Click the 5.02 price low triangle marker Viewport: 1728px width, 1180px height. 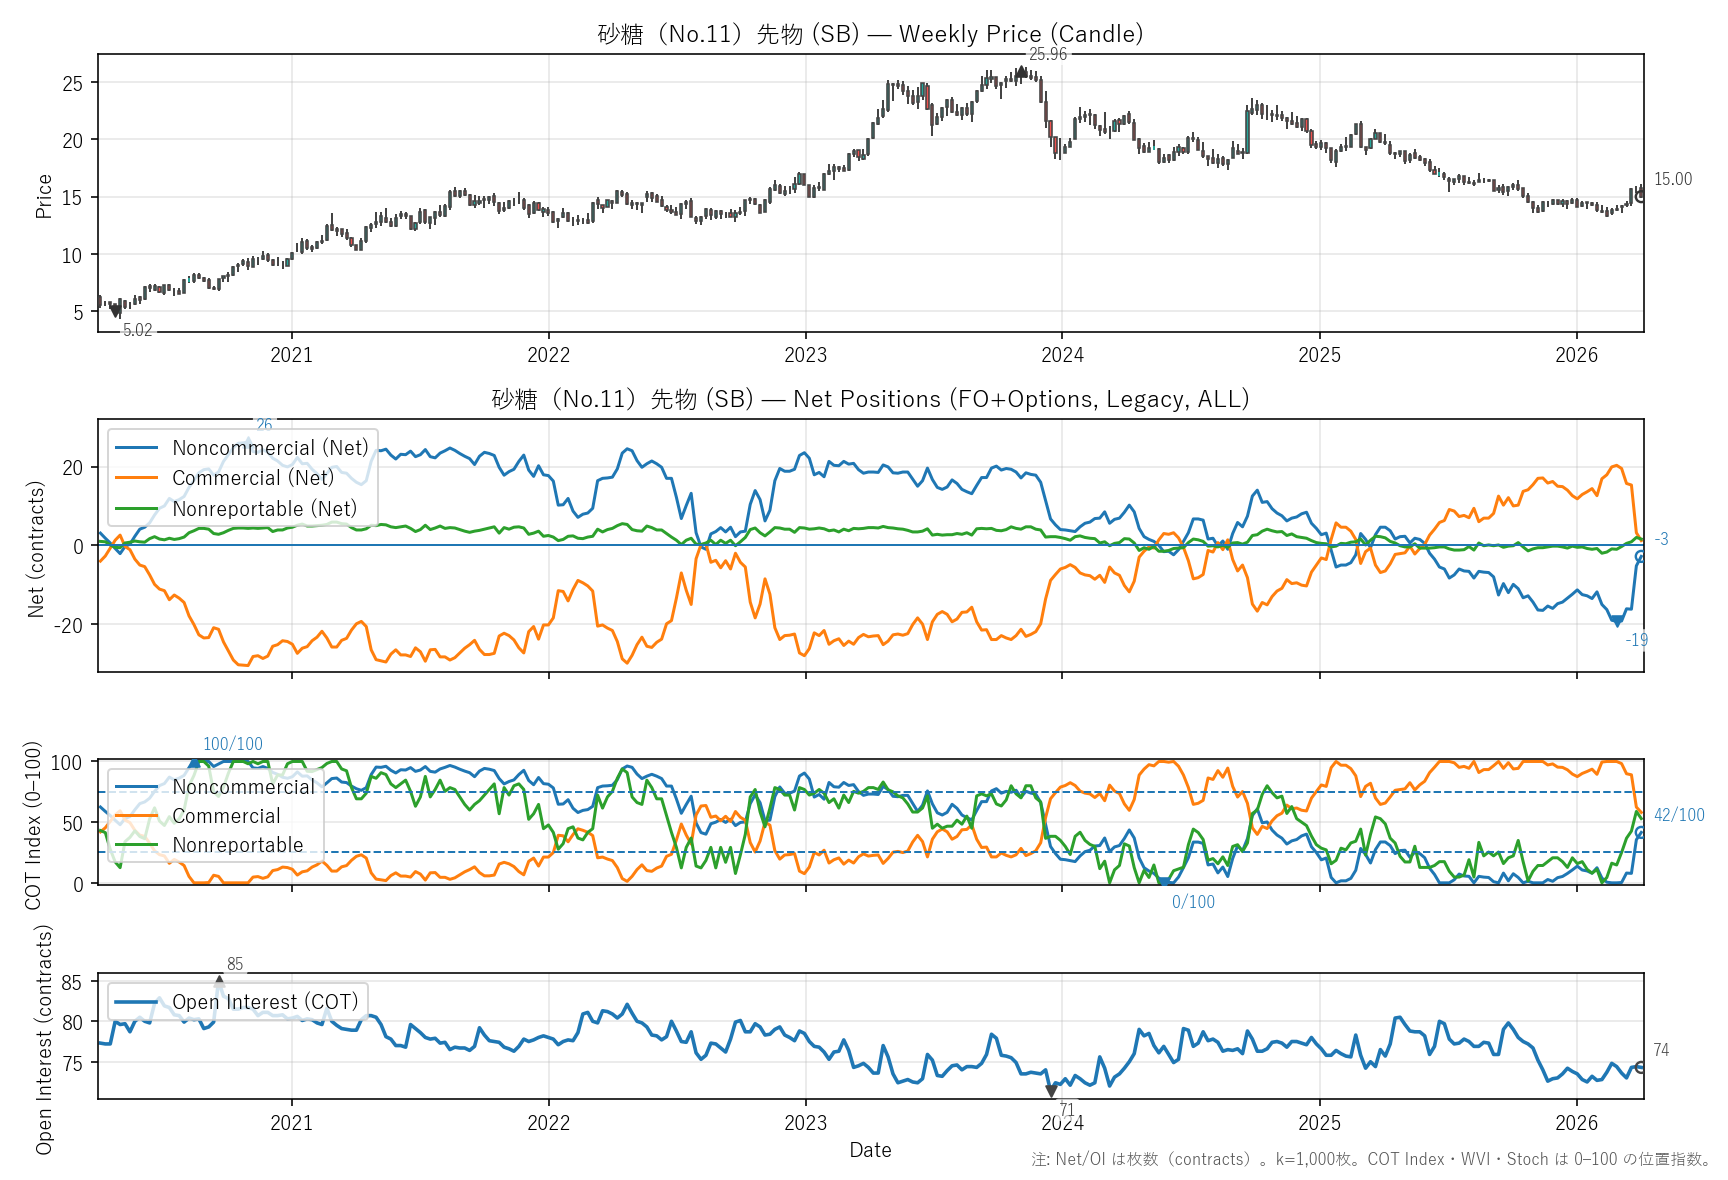116,312
